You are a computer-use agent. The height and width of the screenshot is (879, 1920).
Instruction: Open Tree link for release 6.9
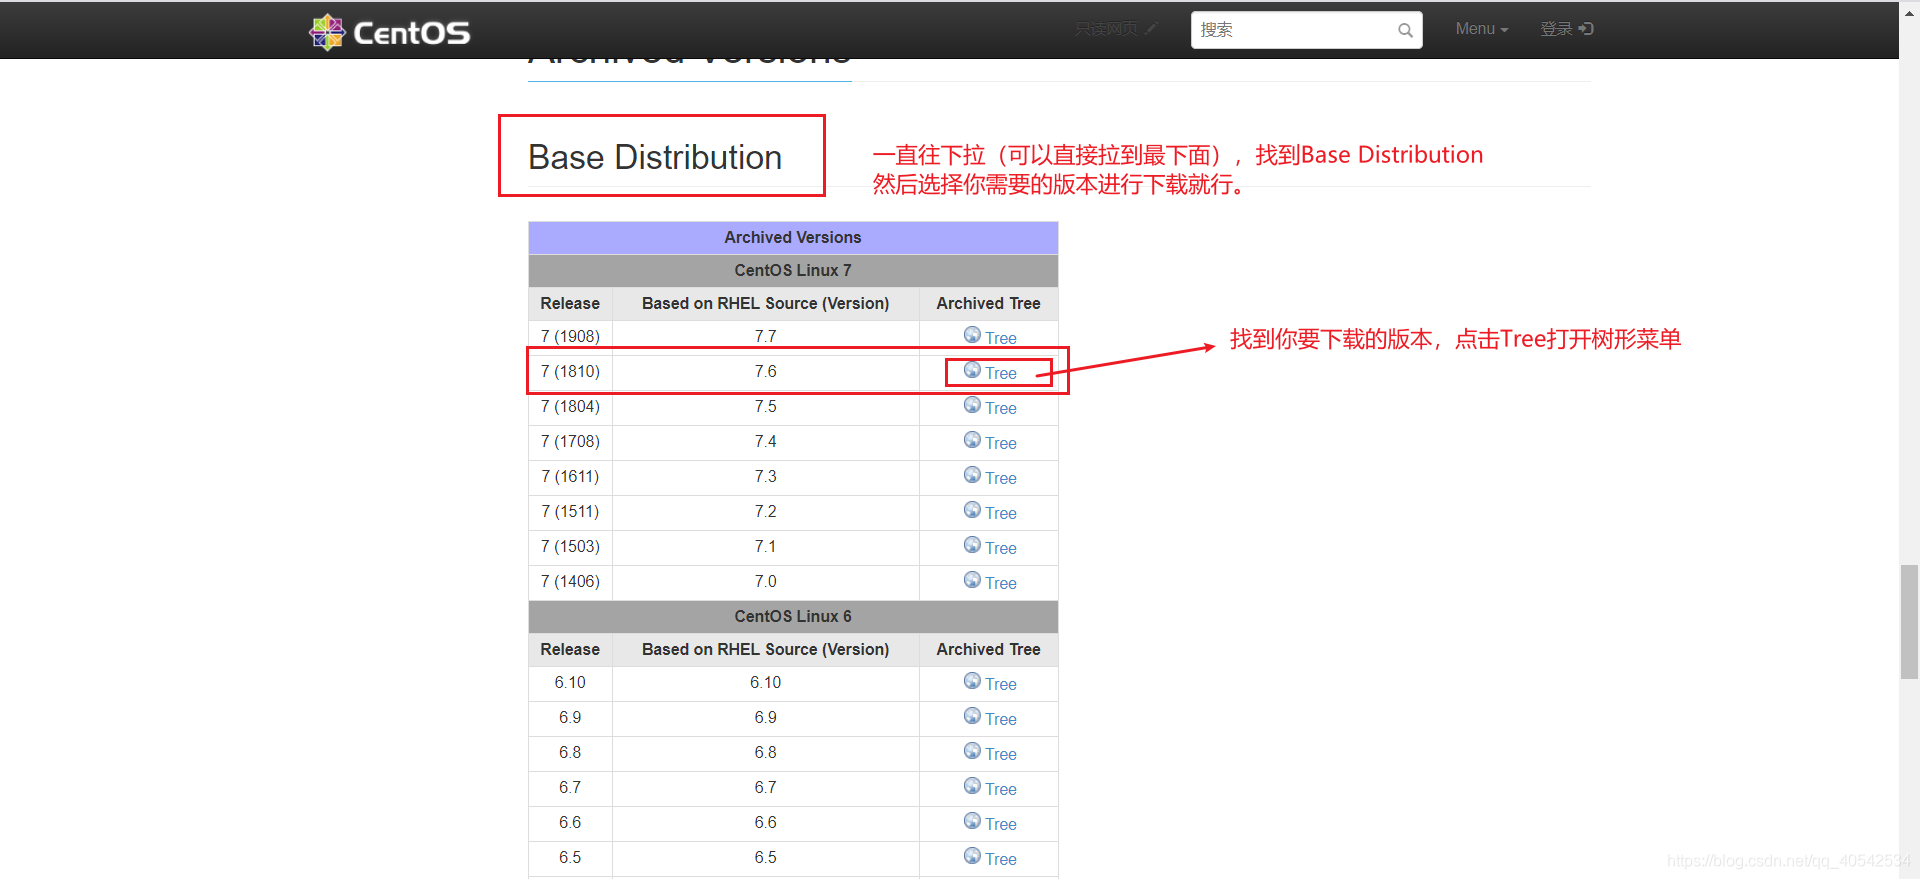point(1000,719)
